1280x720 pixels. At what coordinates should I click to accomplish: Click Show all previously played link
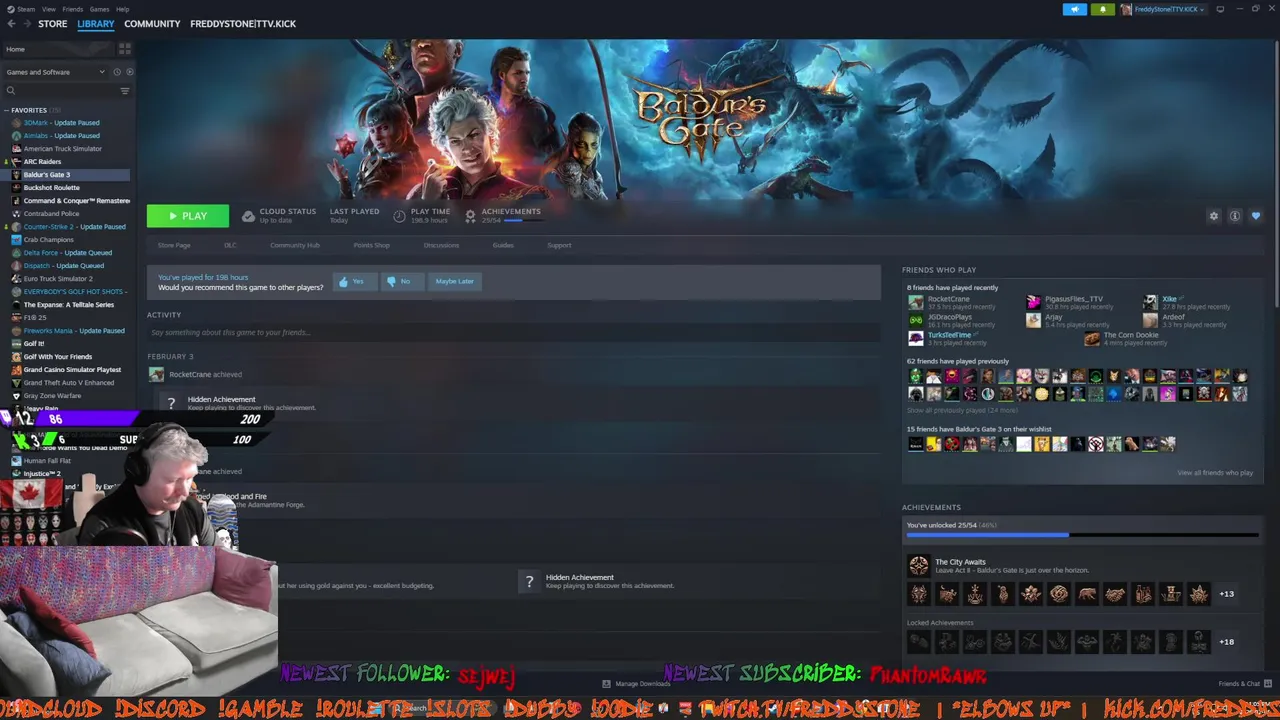(x=962, y=411)
